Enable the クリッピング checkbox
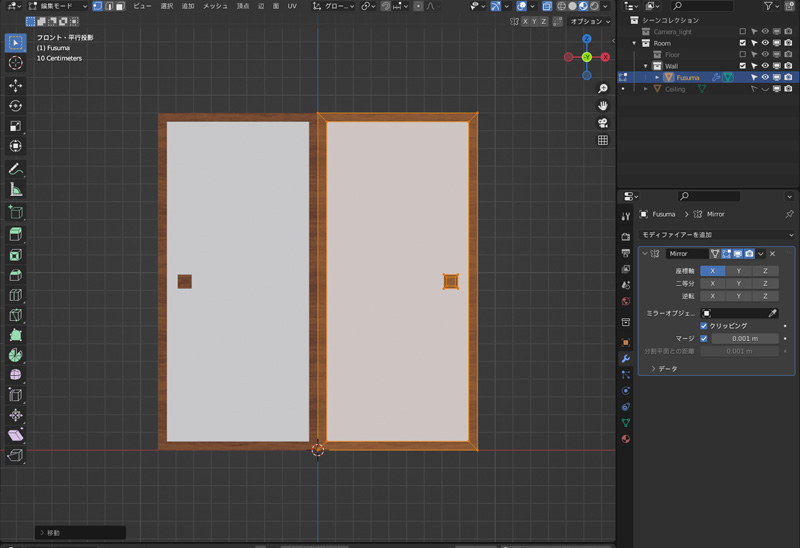The image size is (800, 548). [704, 326]
